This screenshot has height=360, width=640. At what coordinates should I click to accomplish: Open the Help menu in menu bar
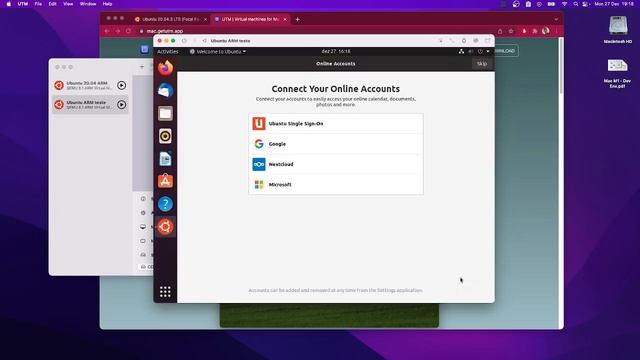(107, 4)
